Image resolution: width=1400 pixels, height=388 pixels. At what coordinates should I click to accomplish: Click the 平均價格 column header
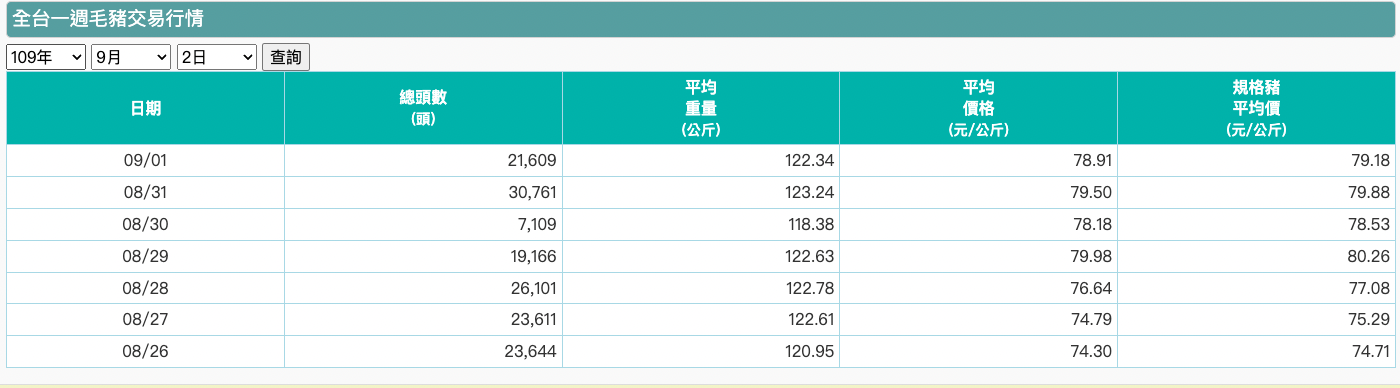click(978, 109)
